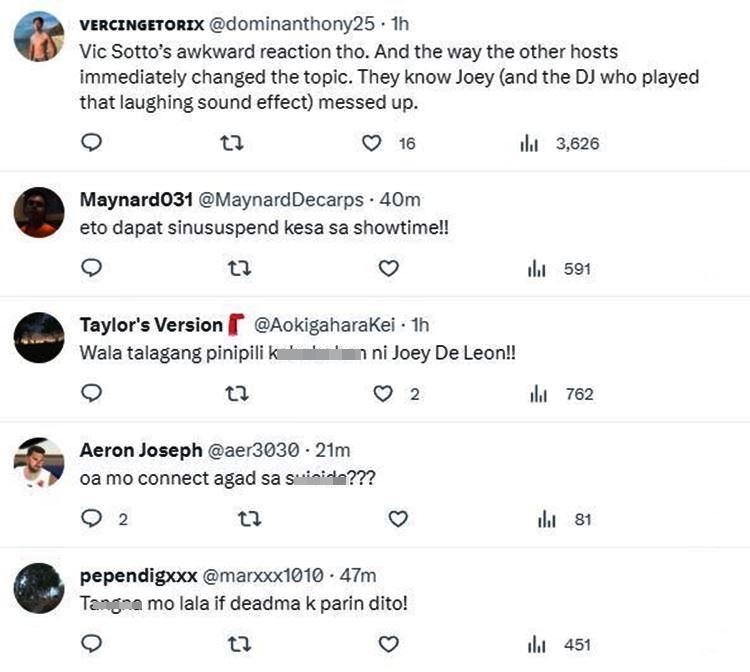The image size is (750, 672).
Task: Show the 2 replies on Aeron Joseph's tweet
Action: 91,518
